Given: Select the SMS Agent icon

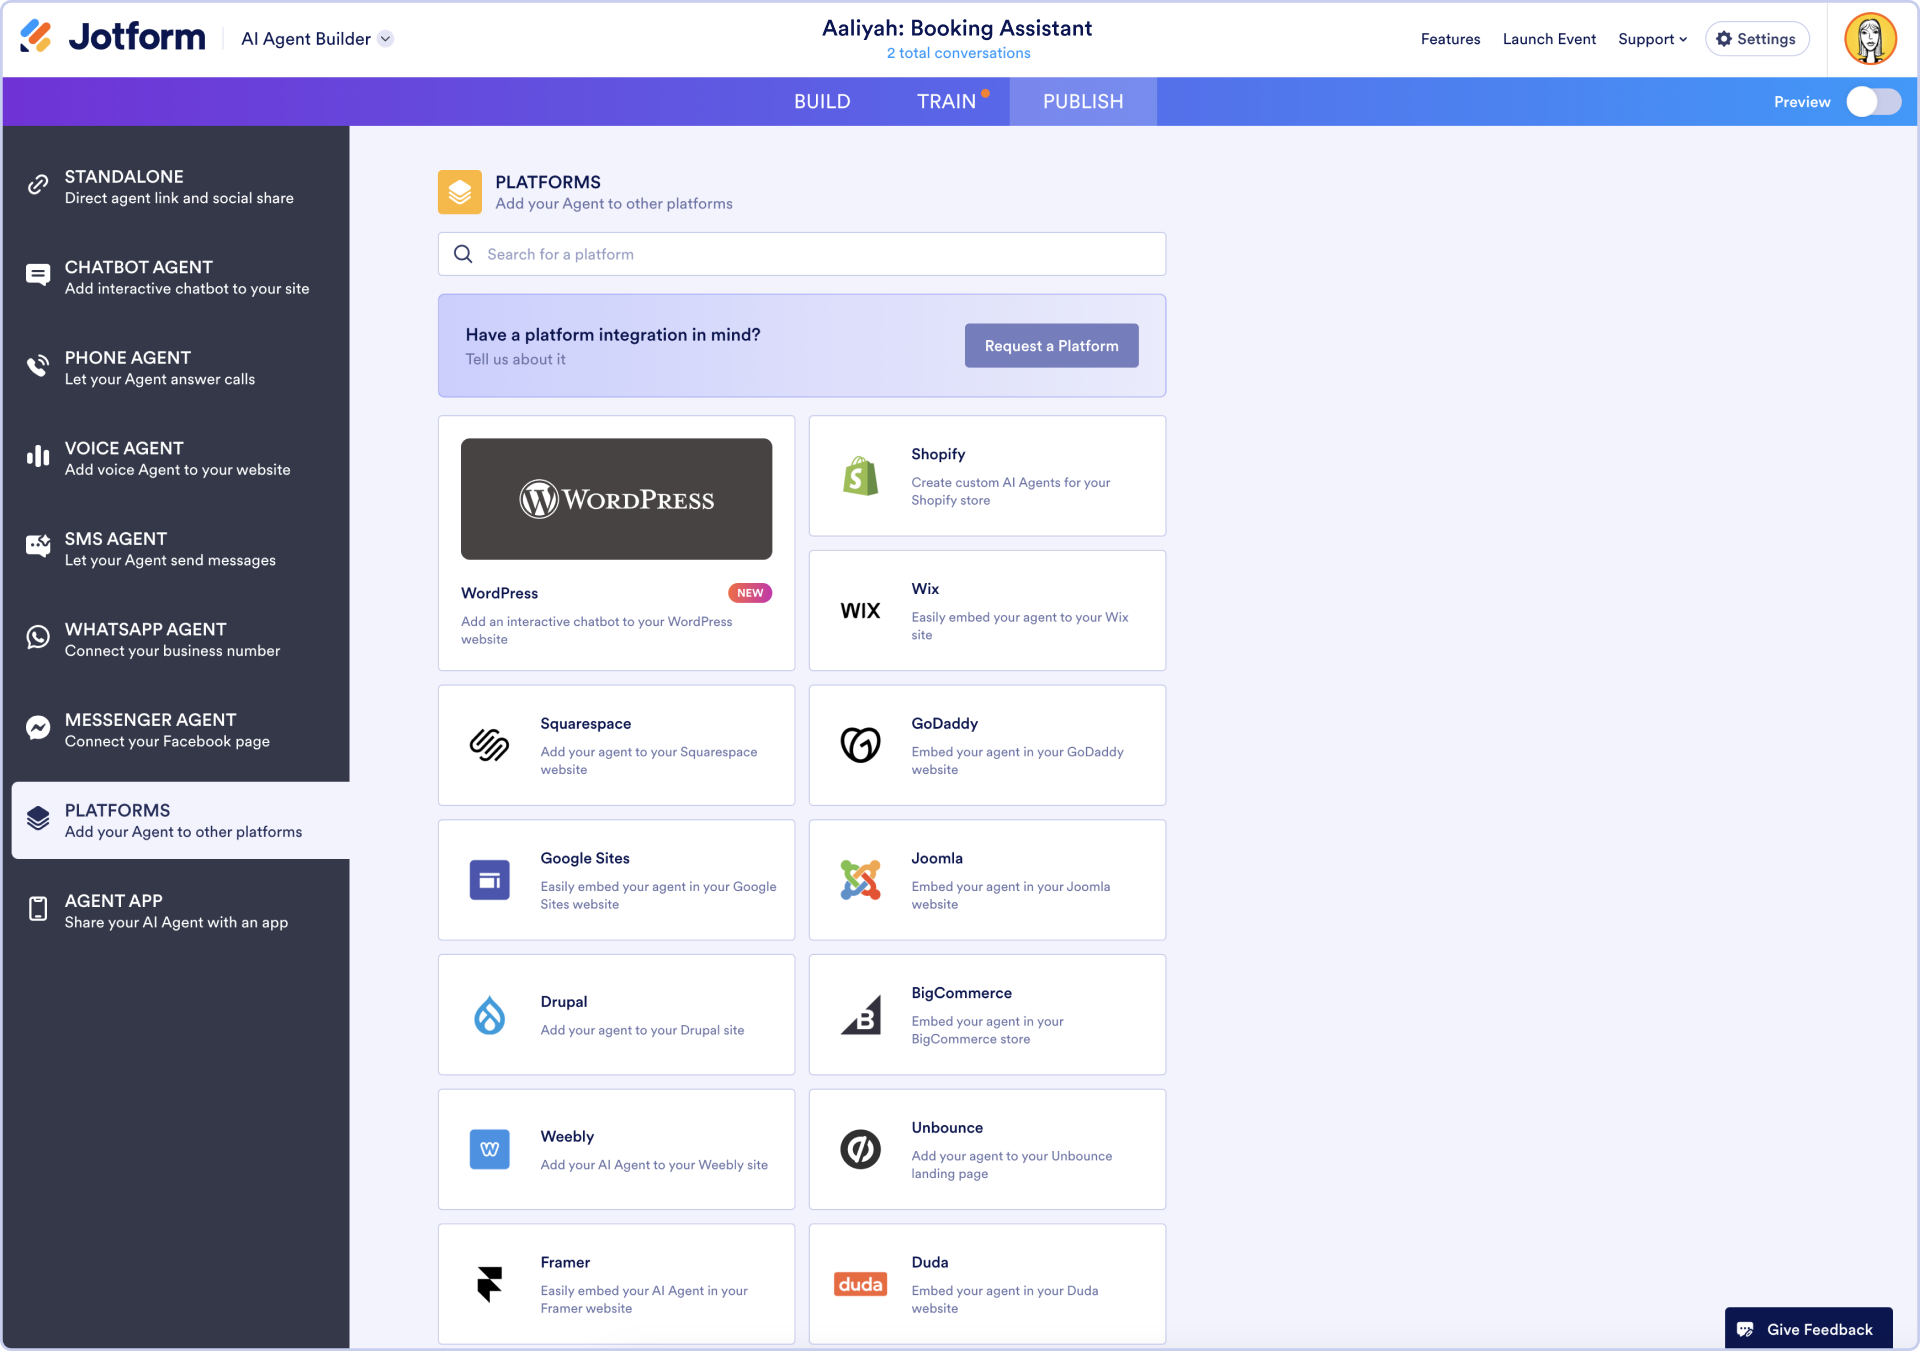Looking at the screenshot, I should pos(38,547).
